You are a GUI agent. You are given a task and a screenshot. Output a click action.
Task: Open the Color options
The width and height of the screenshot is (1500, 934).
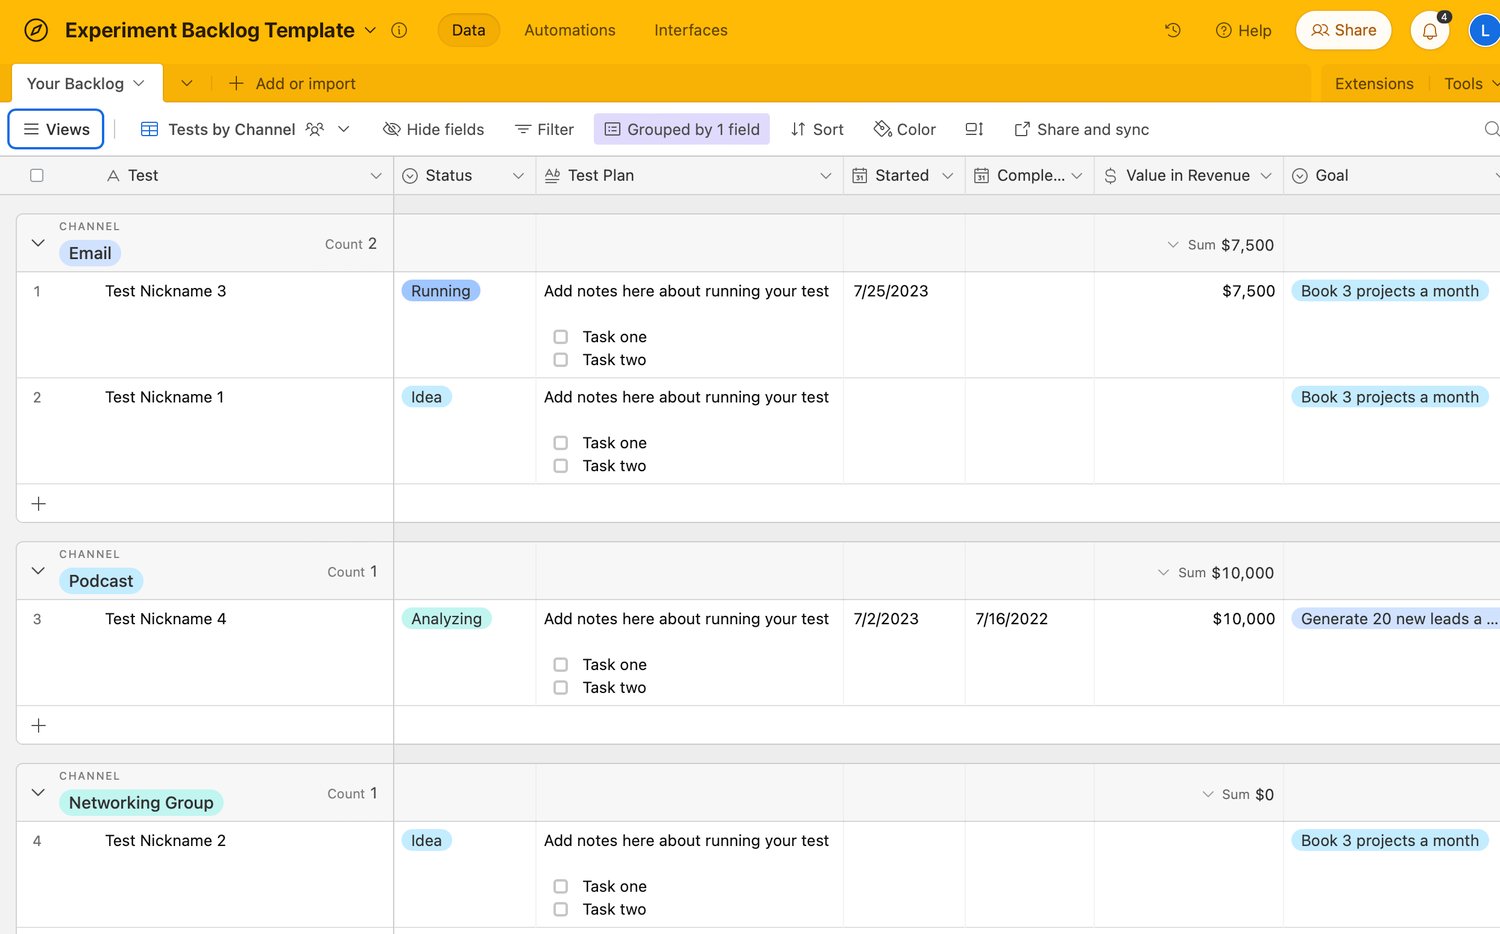tap(904, 129)
